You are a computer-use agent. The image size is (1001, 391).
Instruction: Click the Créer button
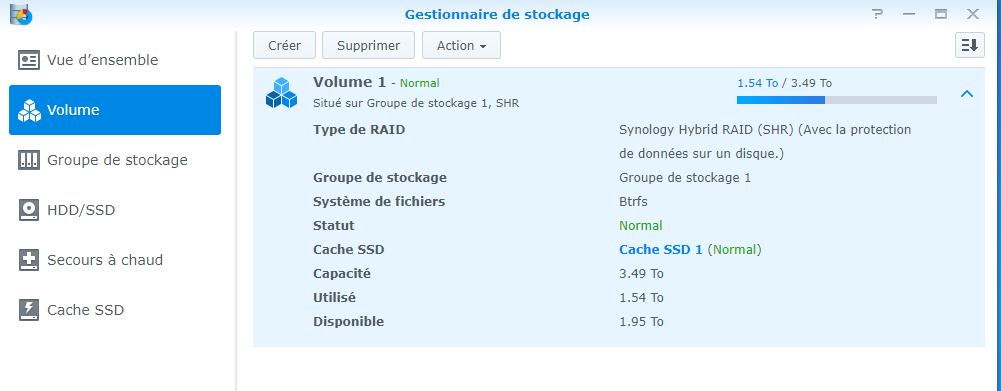pyautogui.click(x=284, y=45)
